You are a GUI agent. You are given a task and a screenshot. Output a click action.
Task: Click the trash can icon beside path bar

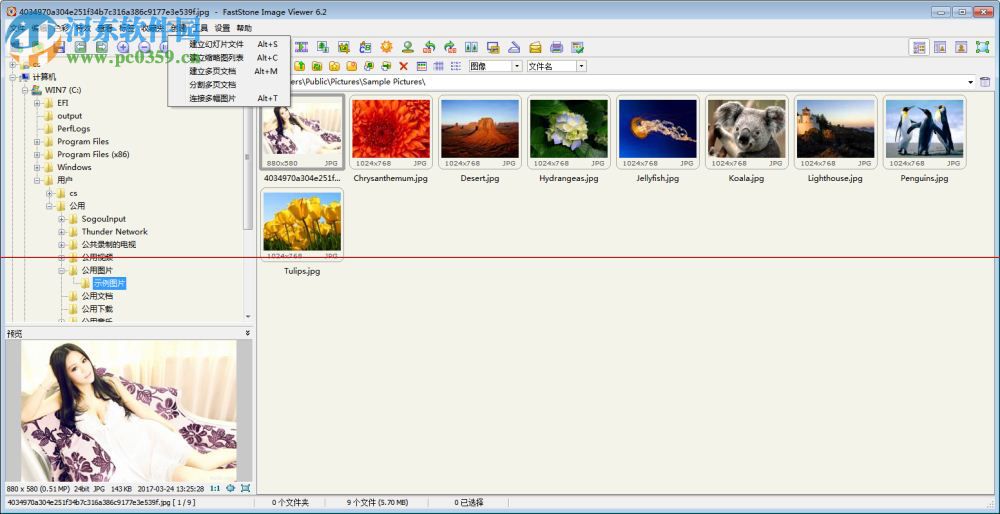point(985,82)
